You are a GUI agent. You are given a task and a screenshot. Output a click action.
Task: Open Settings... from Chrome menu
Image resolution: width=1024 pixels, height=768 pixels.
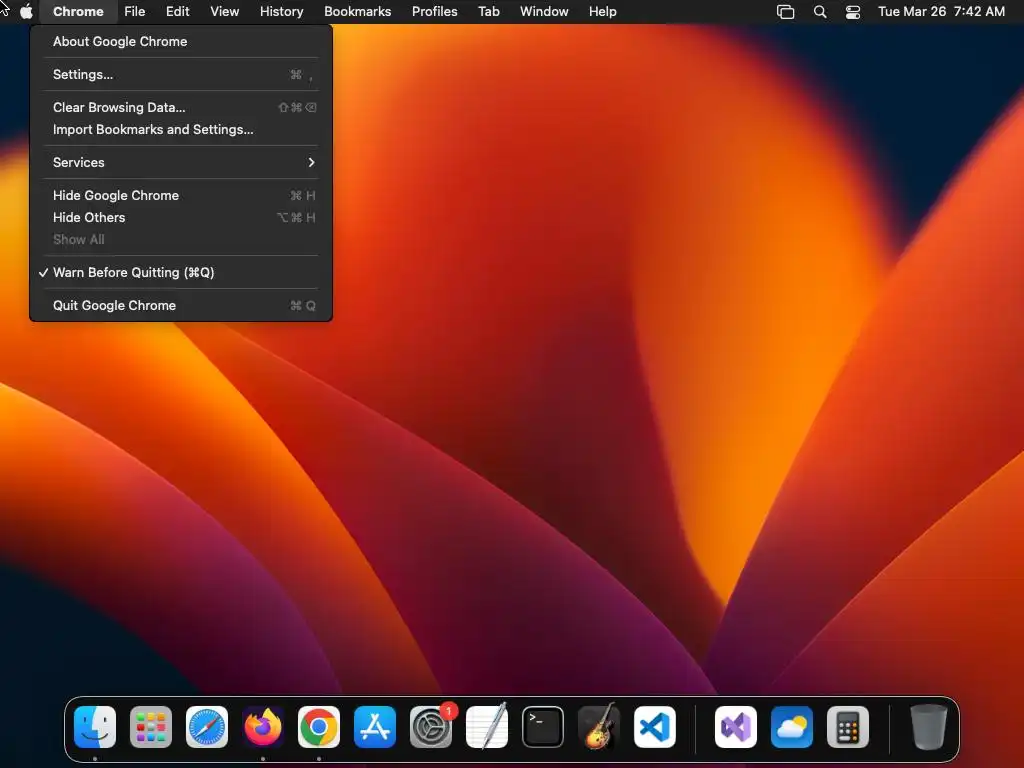pos(181,74)
